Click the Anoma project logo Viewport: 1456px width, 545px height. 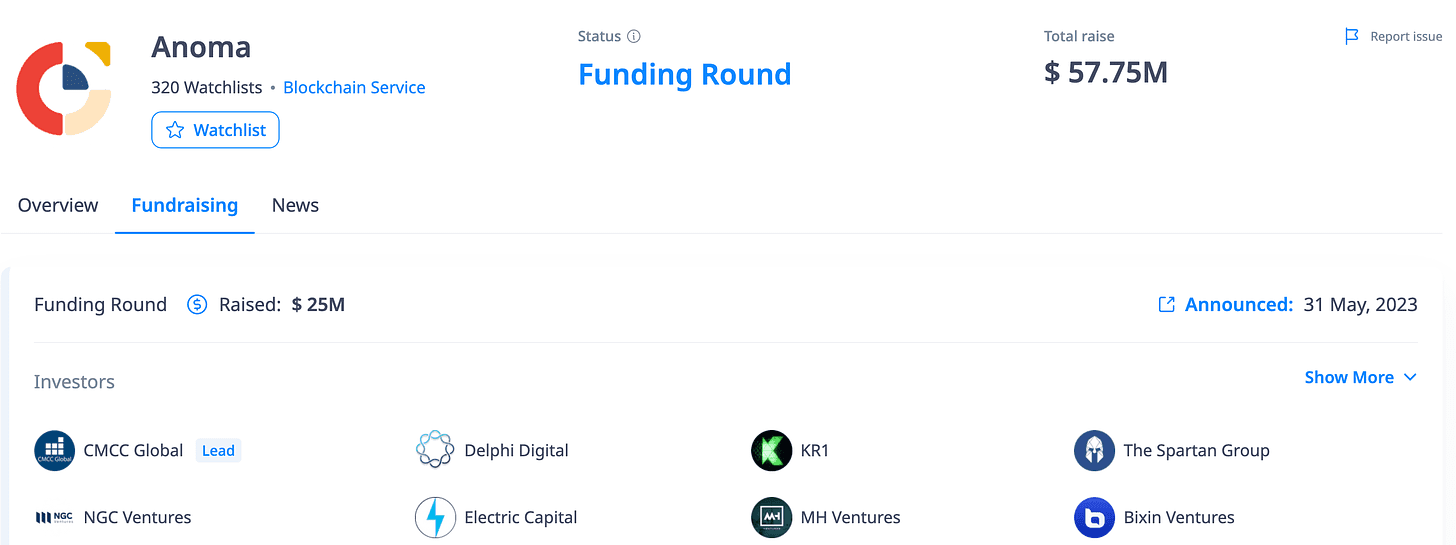tap(63, 88)
